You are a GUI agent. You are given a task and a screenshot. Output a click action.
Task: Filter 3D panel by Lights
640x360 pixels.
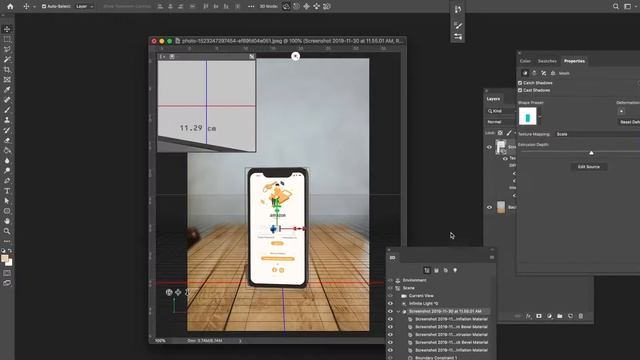pos(455,270)
